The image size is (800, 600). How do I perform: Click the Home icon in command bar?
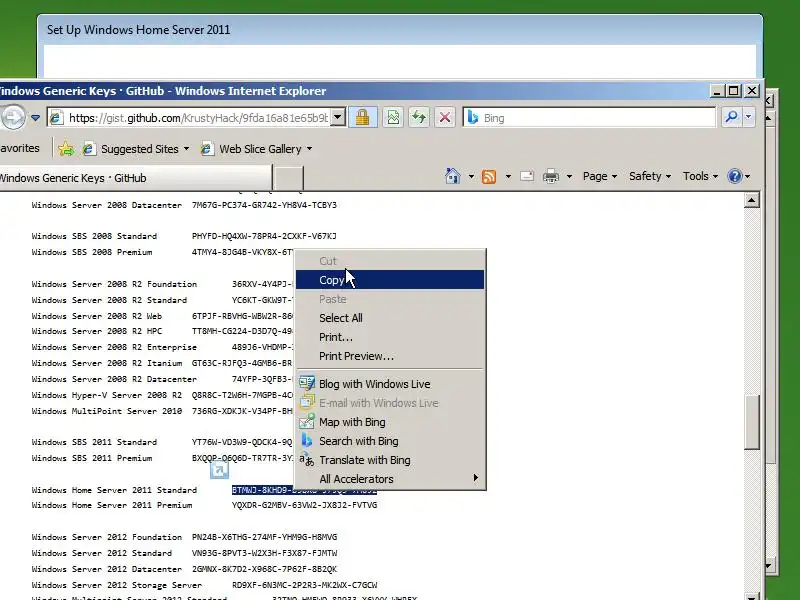click(453, 176)
